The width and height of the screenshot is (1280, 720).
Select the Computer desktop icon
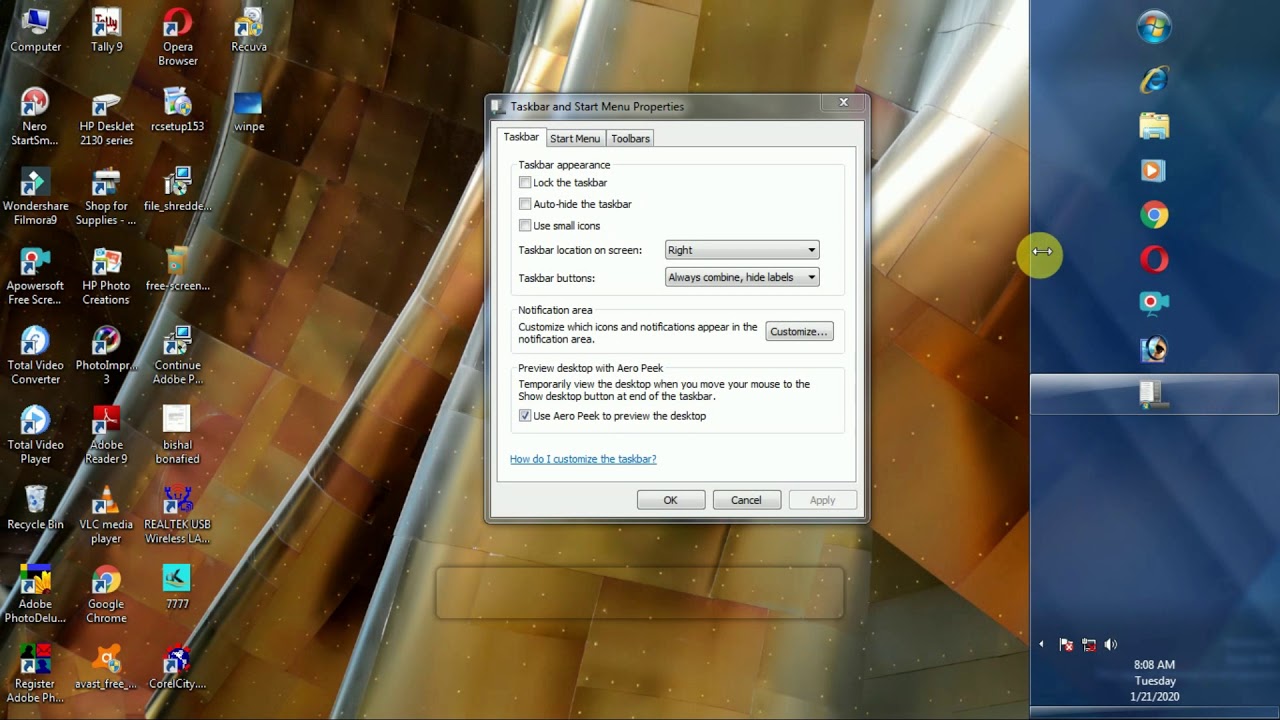coord(35,30)
